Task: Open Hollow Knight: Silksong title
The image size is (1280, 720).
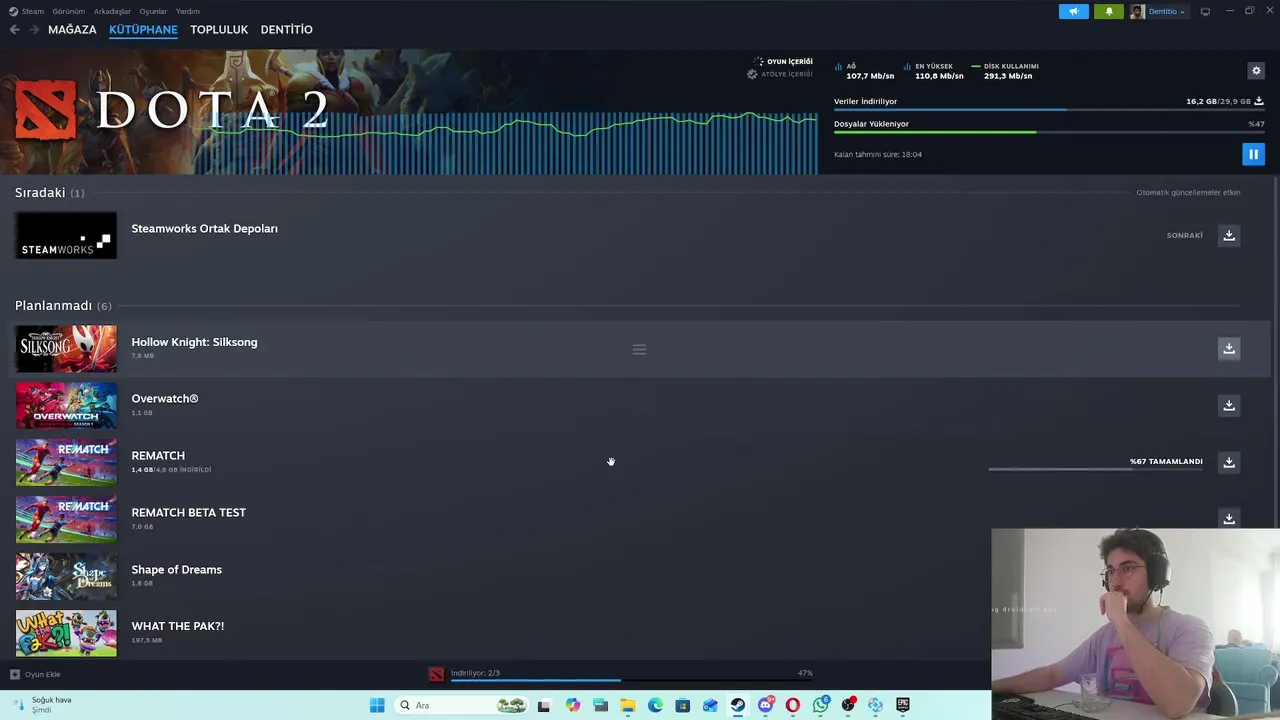Action: [x=194, y=342]
